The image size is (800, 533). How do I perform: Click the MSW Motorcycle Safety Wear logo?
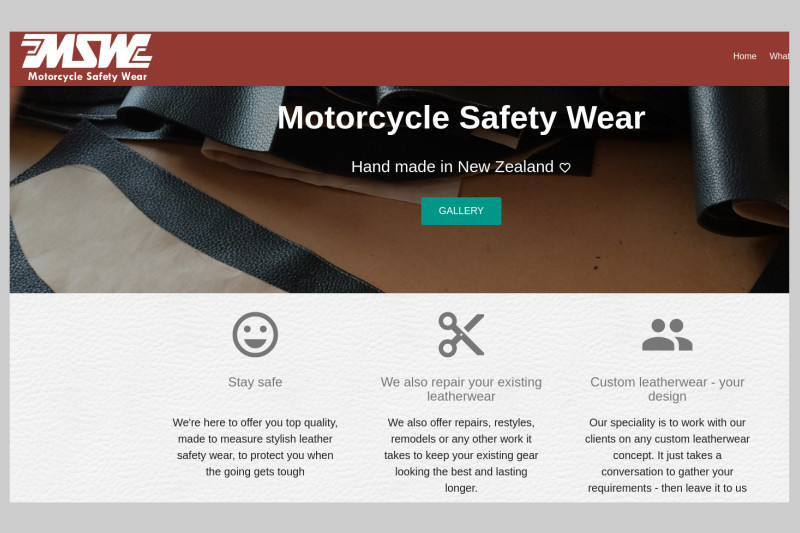[x=86, y=58]
